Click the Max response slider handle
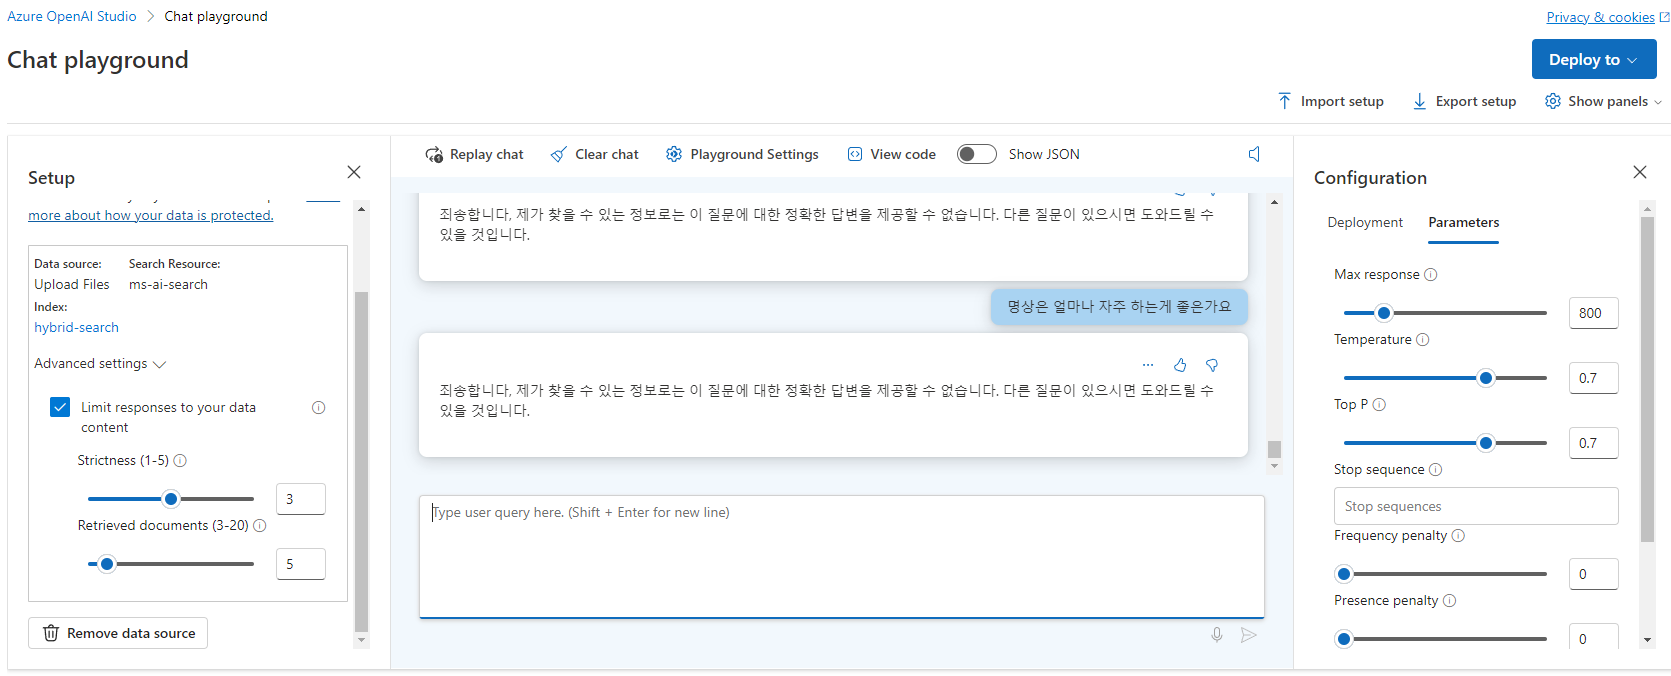The width and height of the screenshot is (1671, 676). pyautogui.click(x=1384, y=313)
